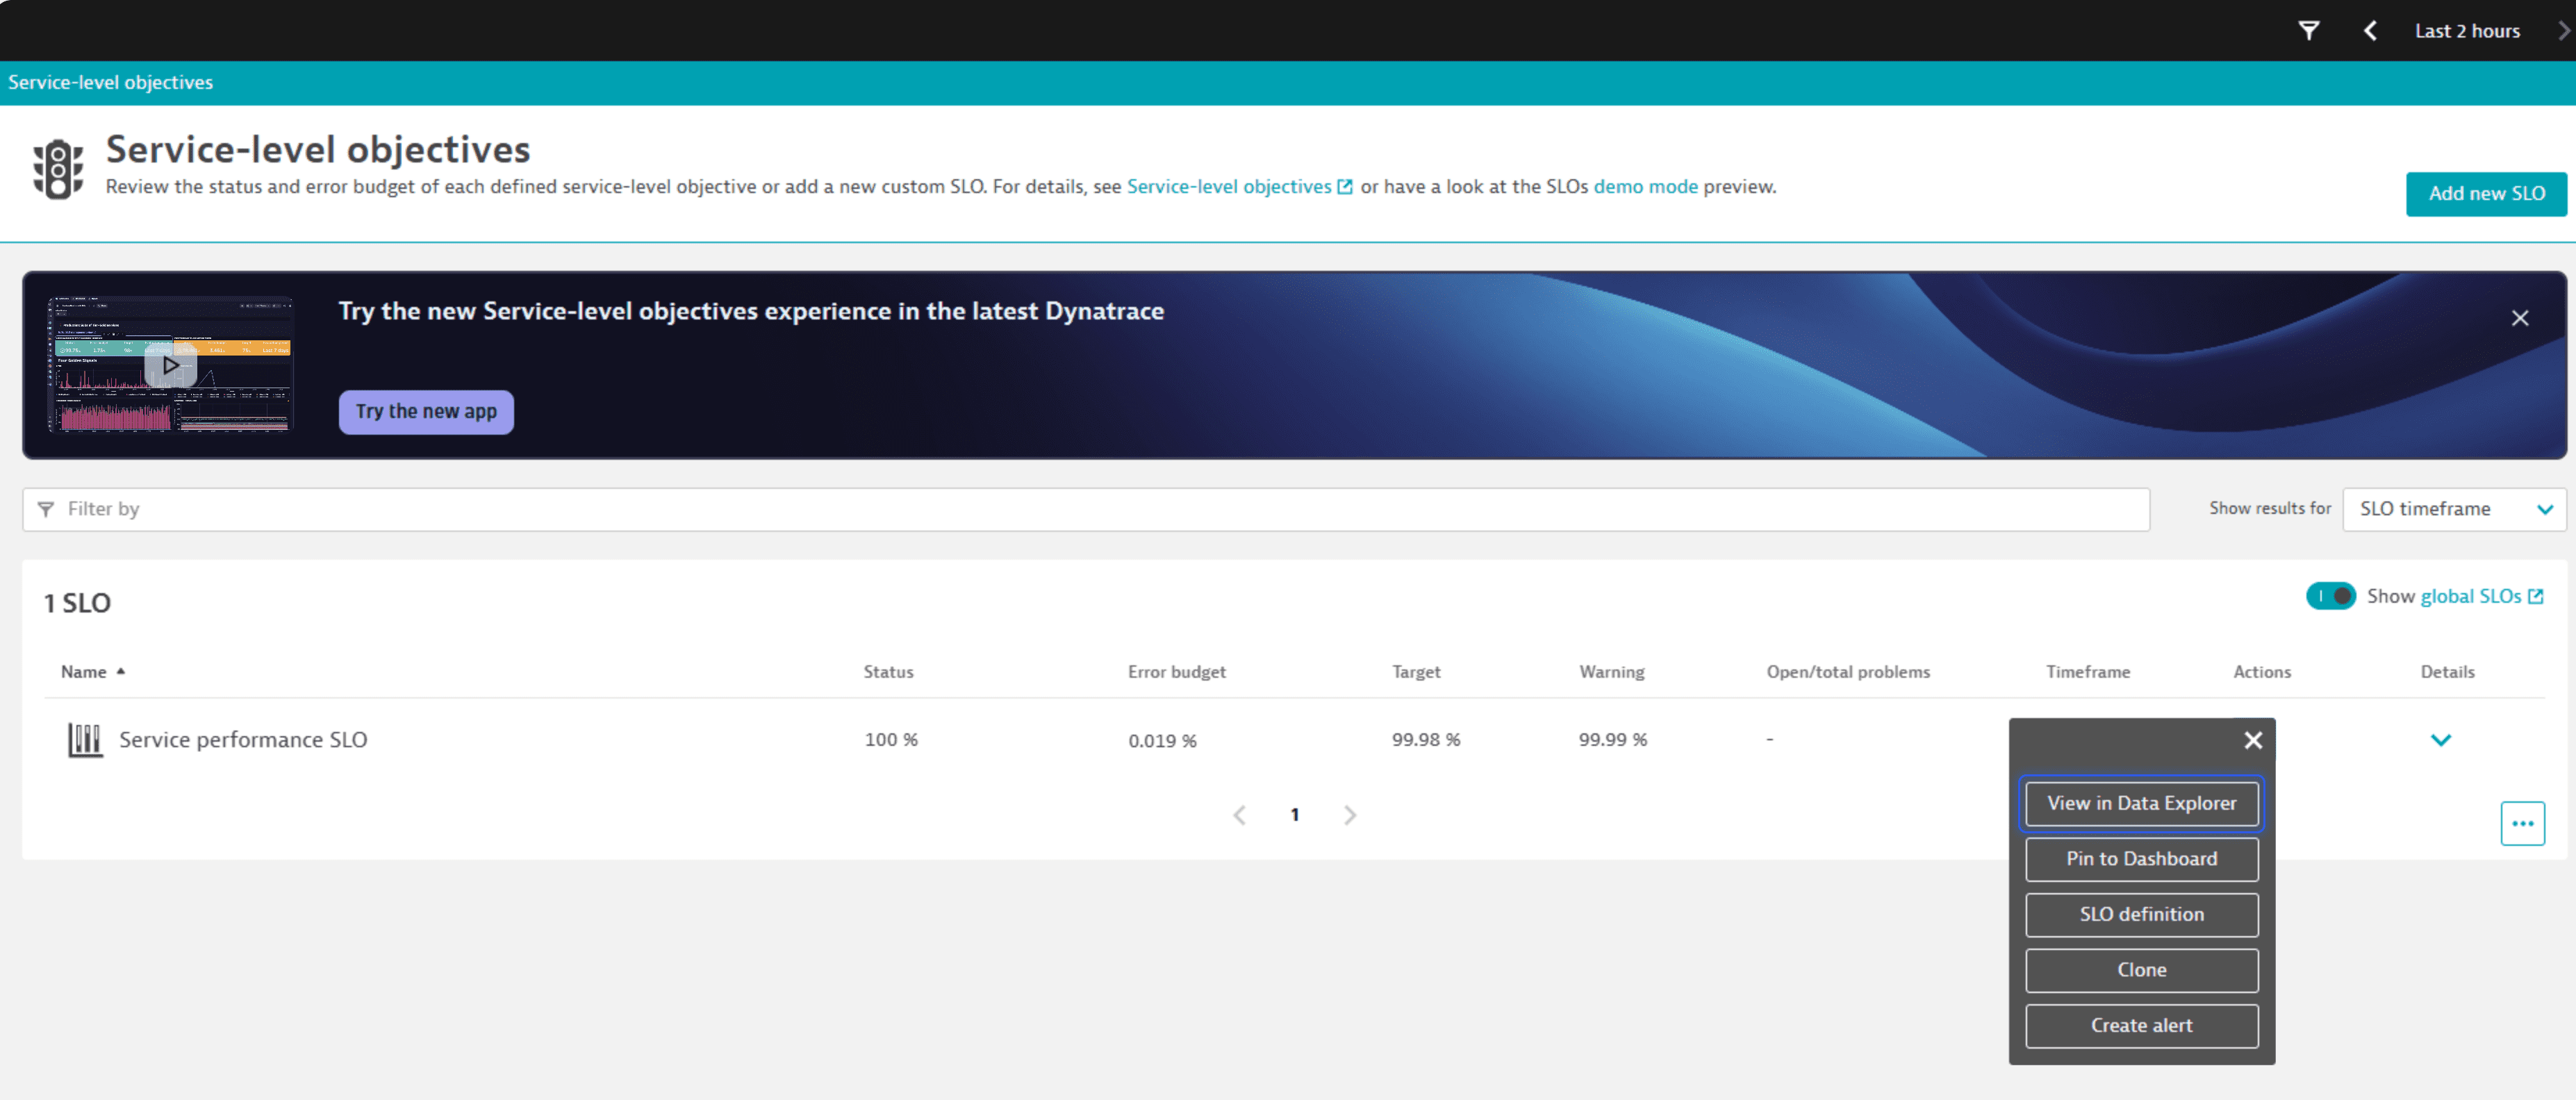
Task: Click the Error budget column header
Action: pos(1176,672)
